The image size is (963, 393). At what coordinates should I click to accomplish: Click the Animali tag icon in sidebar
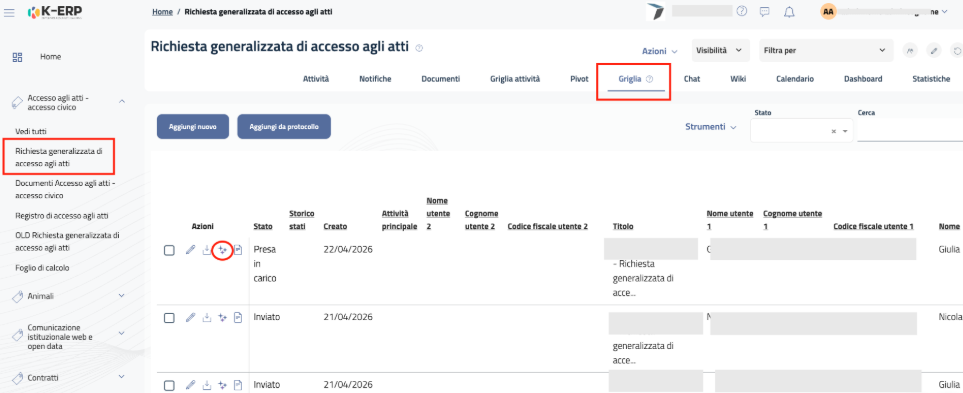pyautogui.click(x=18, y=296)
